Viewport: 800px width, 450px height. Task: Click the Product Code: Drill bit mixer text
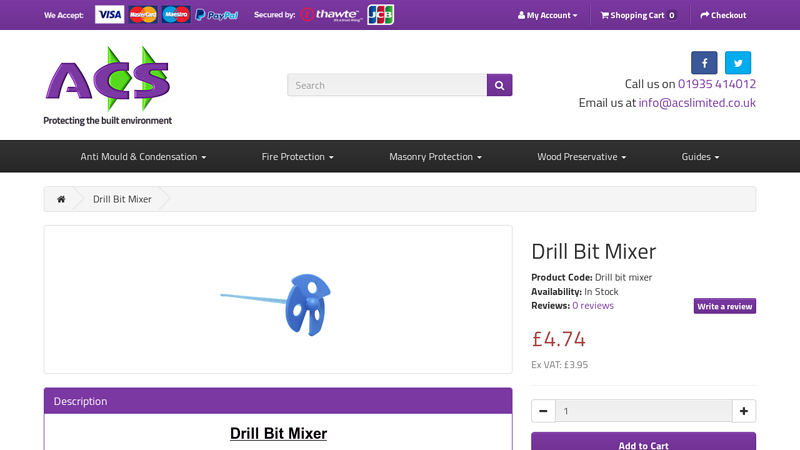(x=591, y=278)
